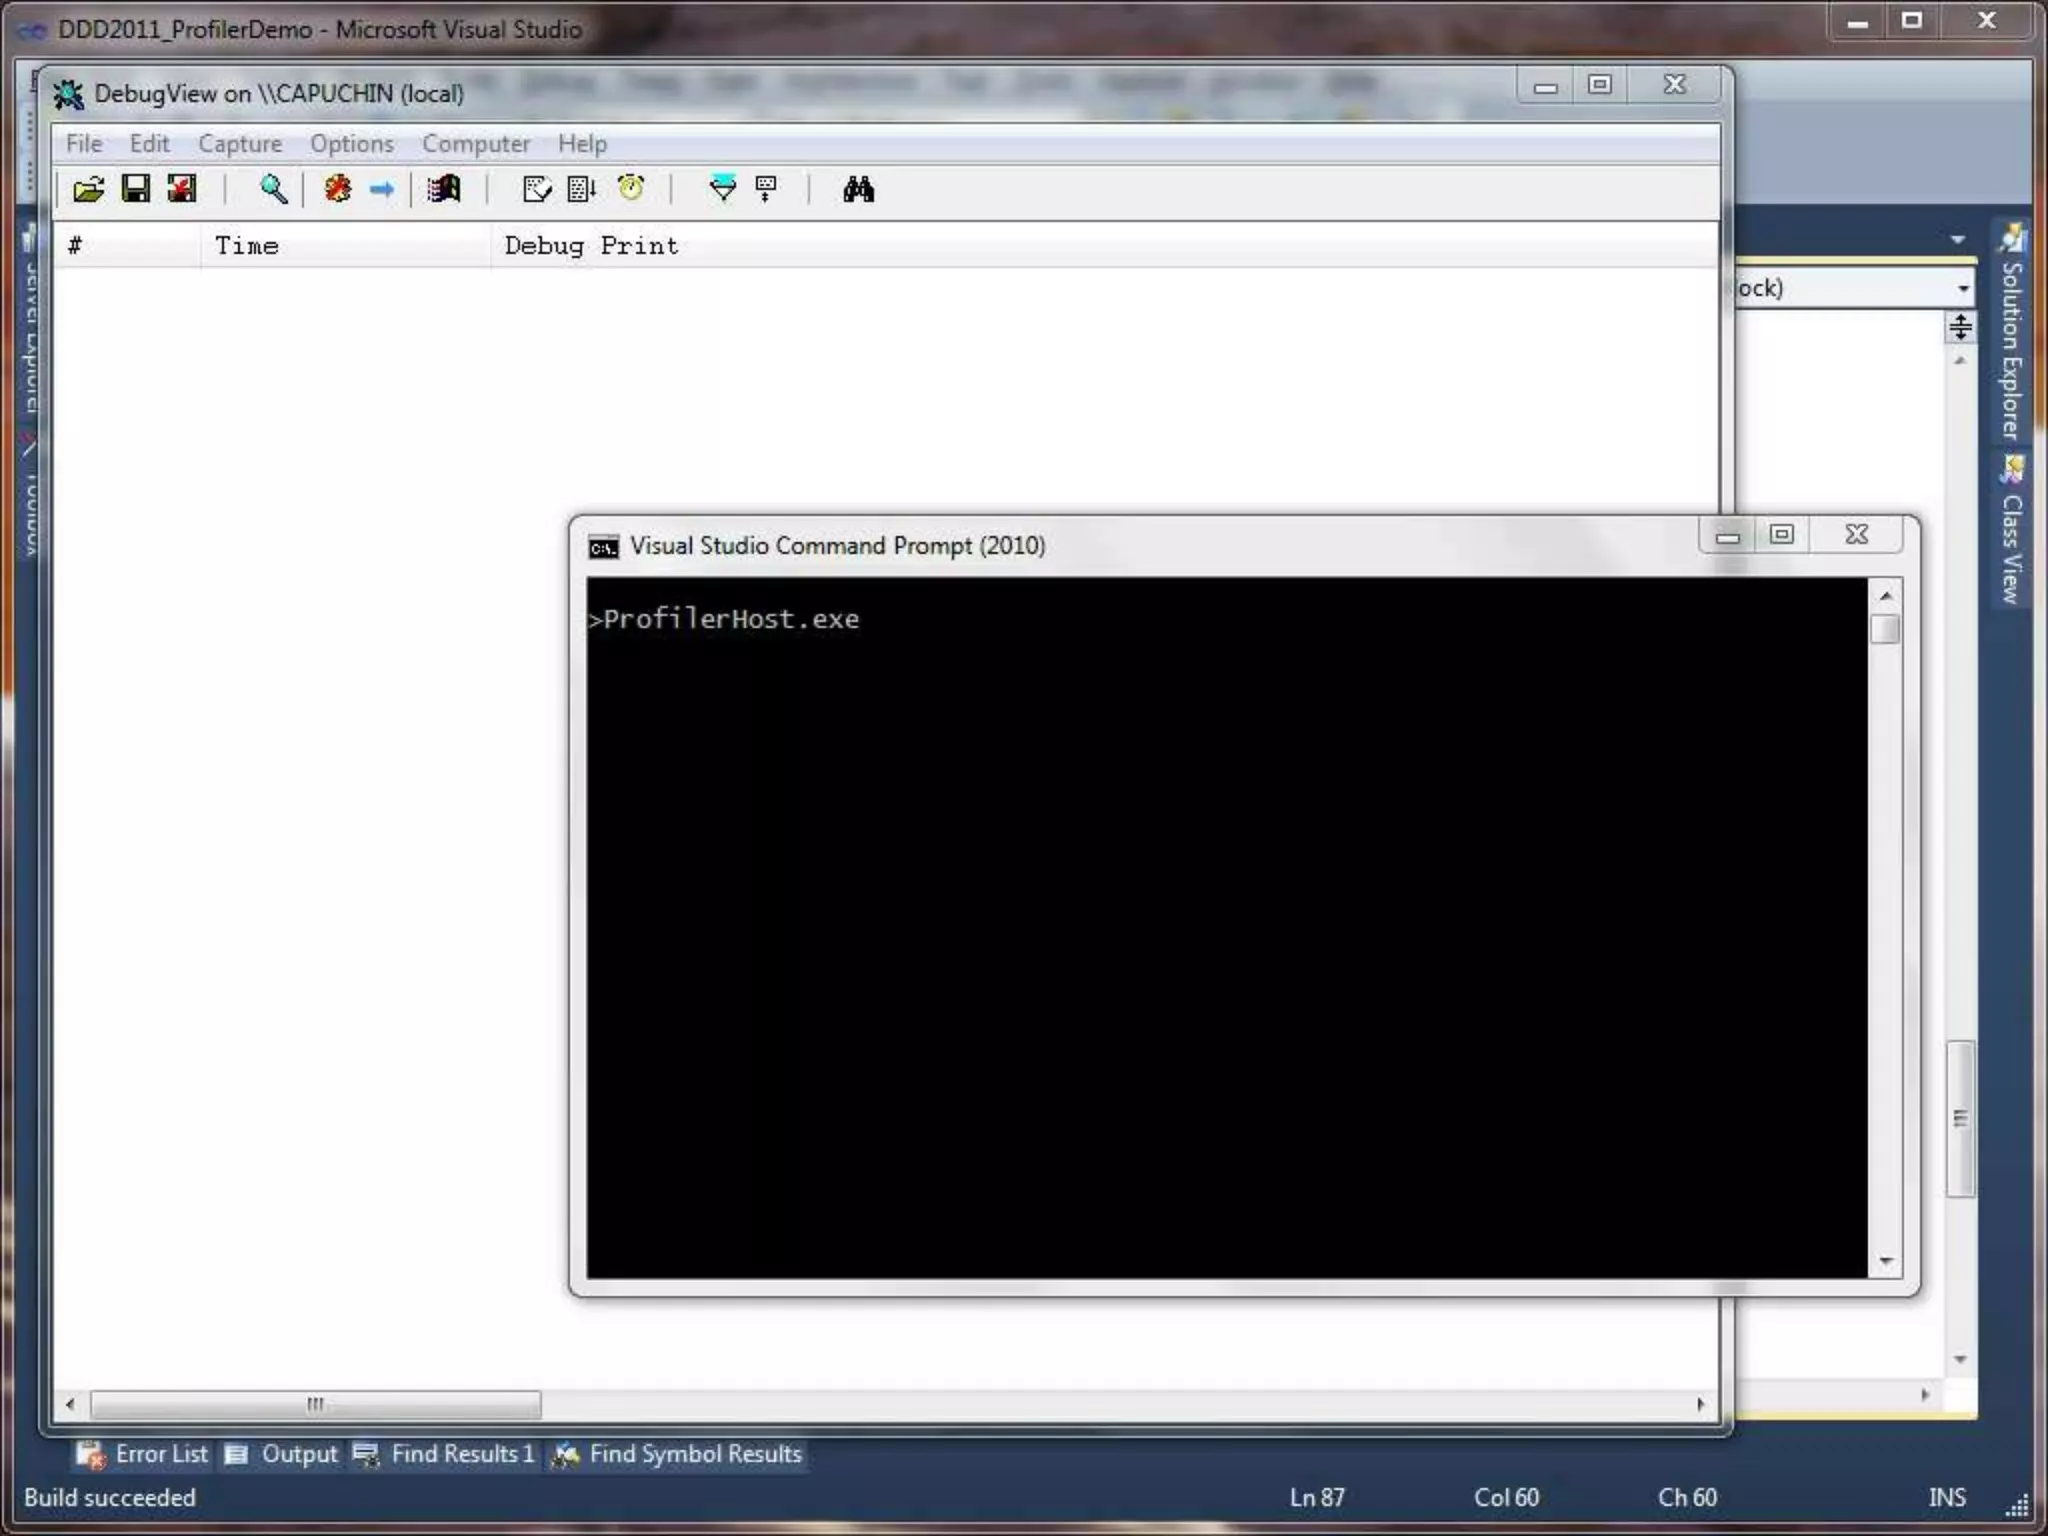
Task: Open the Filter/Highlight funnel icon
Action: coord(722,189)
